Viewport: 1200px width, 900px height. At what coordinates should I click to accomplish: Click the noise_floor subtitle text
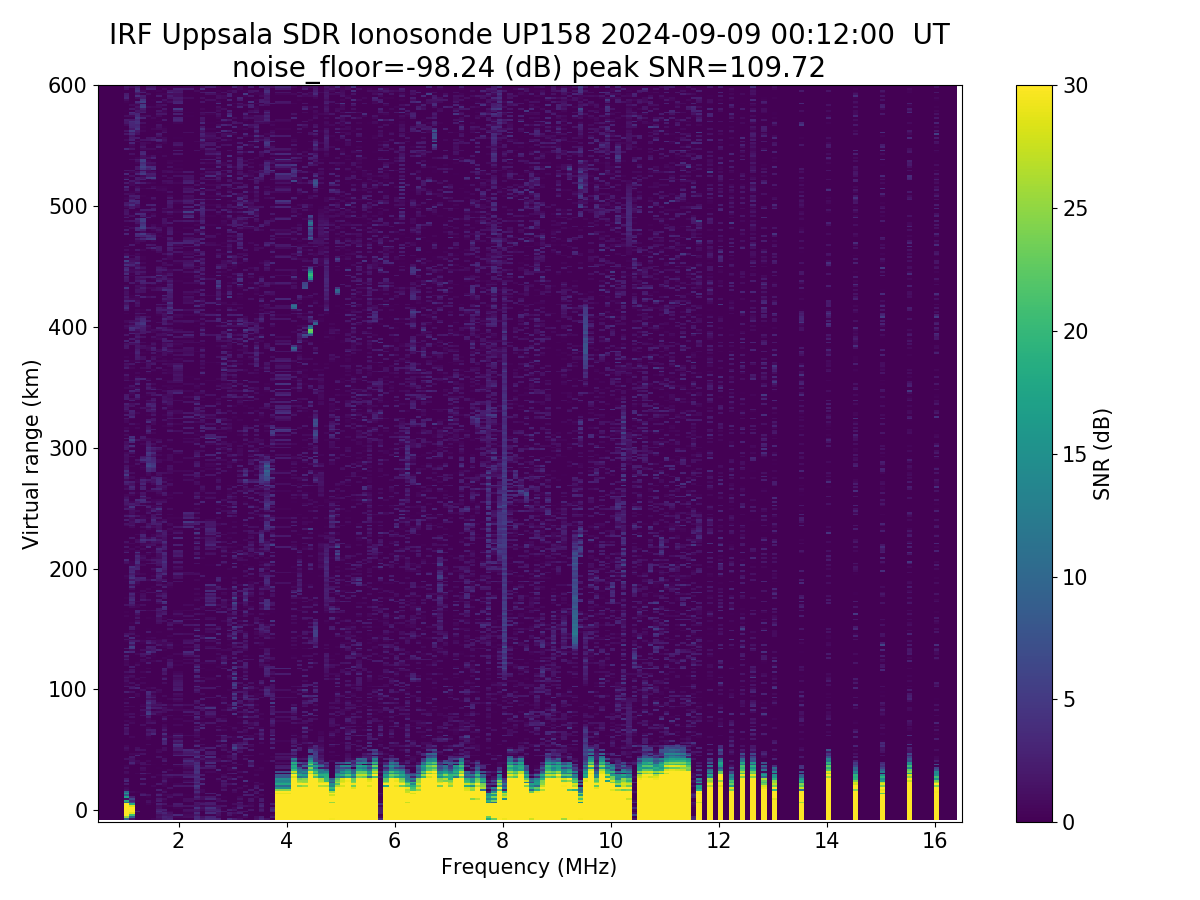(529, 68)
